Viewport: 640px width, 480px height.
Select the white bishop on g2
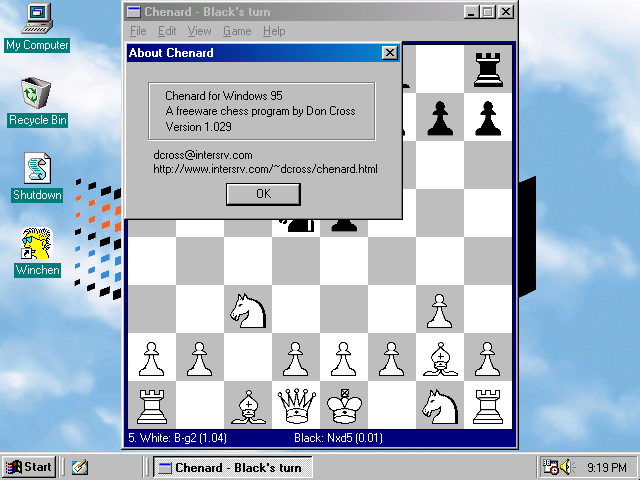(x=440, y=358)
